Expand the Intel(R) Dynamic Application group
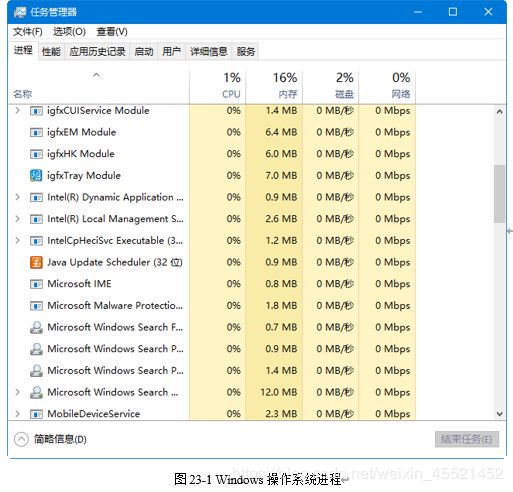Viewport: 513px width, 492px height. (x=18, y=197)
